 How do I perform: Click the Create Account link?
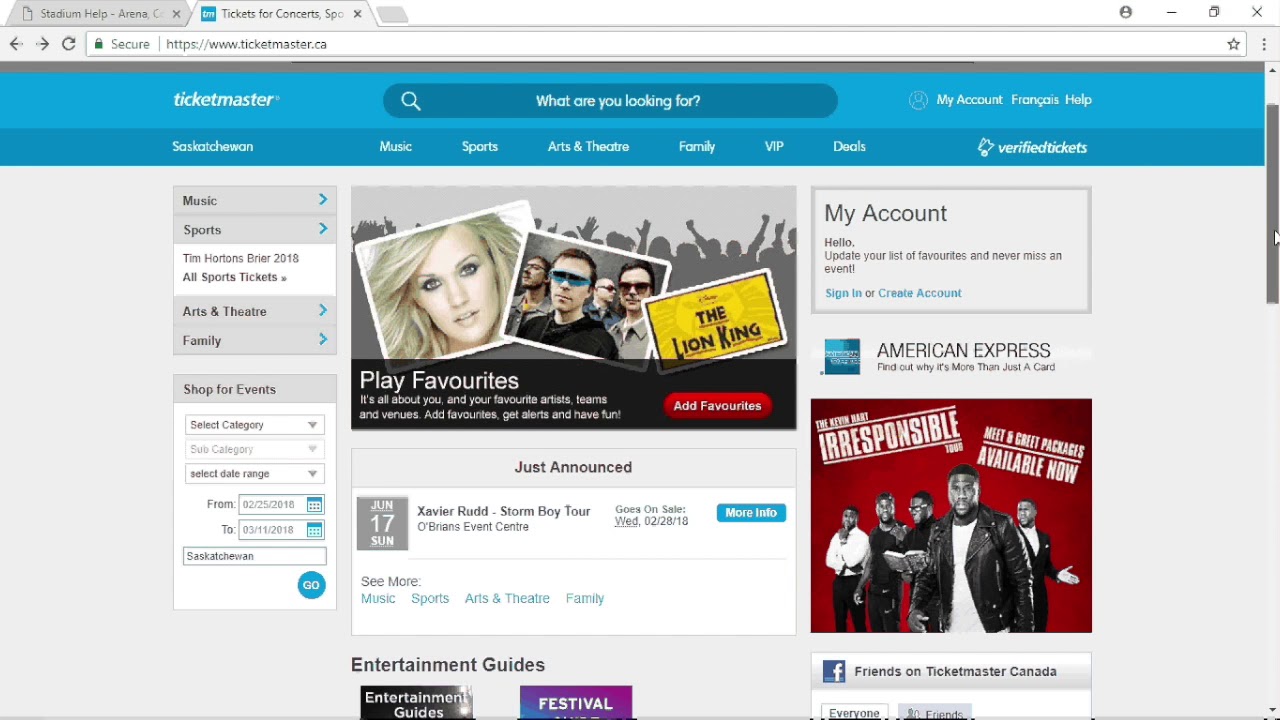[919, 293]
